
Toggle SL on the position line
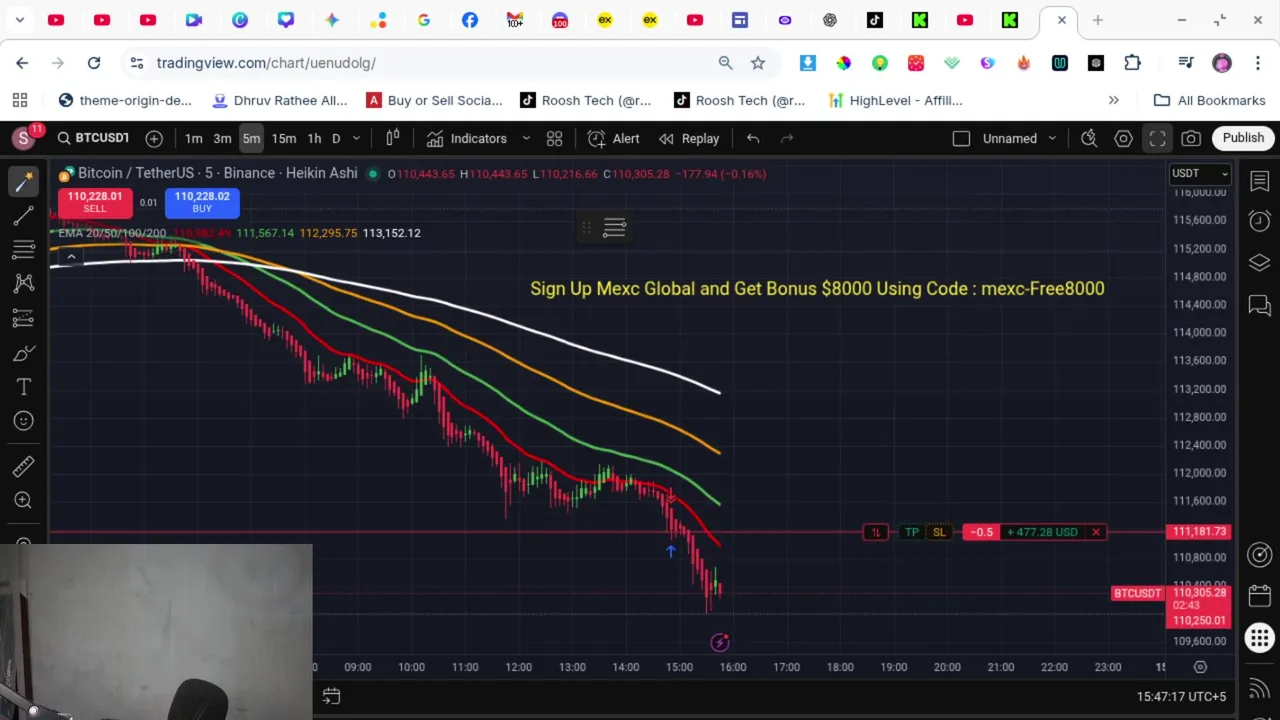939,532
